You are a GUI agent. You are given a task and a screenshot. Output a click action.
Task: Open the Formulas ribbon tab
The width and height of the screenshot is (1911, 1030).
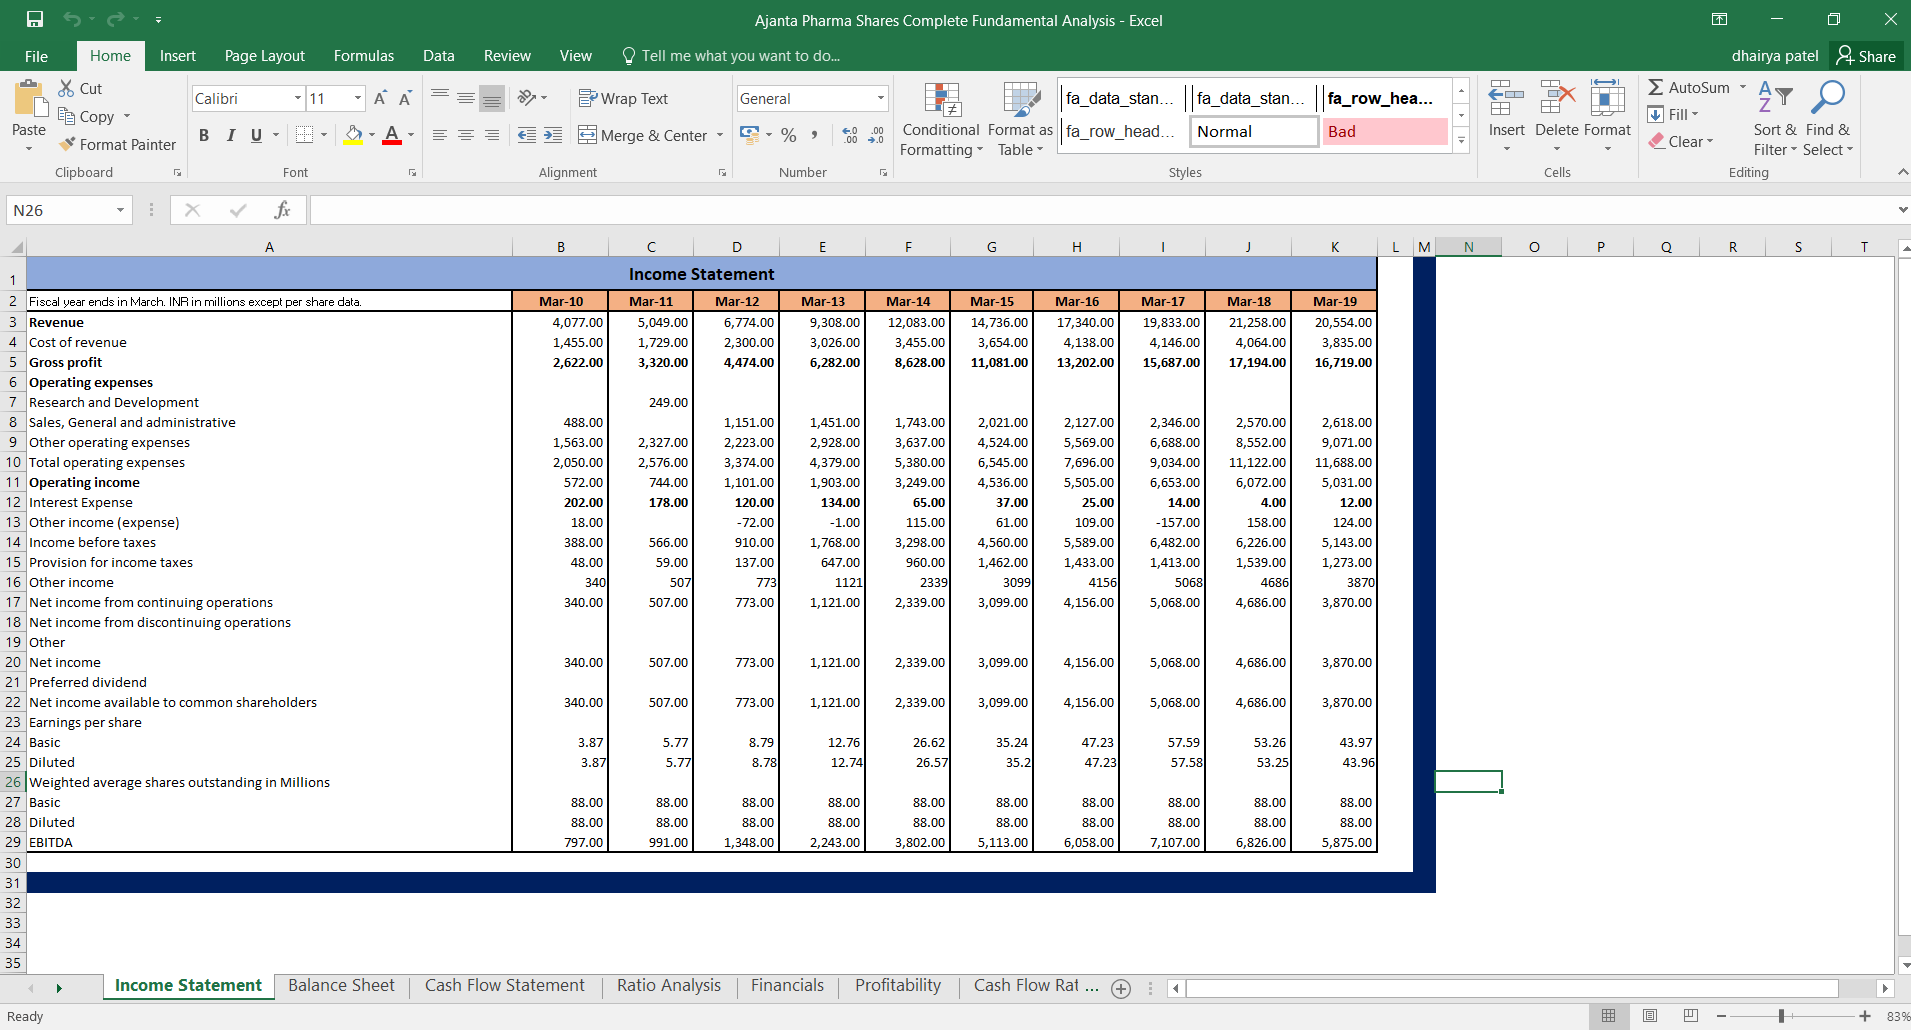364,56
